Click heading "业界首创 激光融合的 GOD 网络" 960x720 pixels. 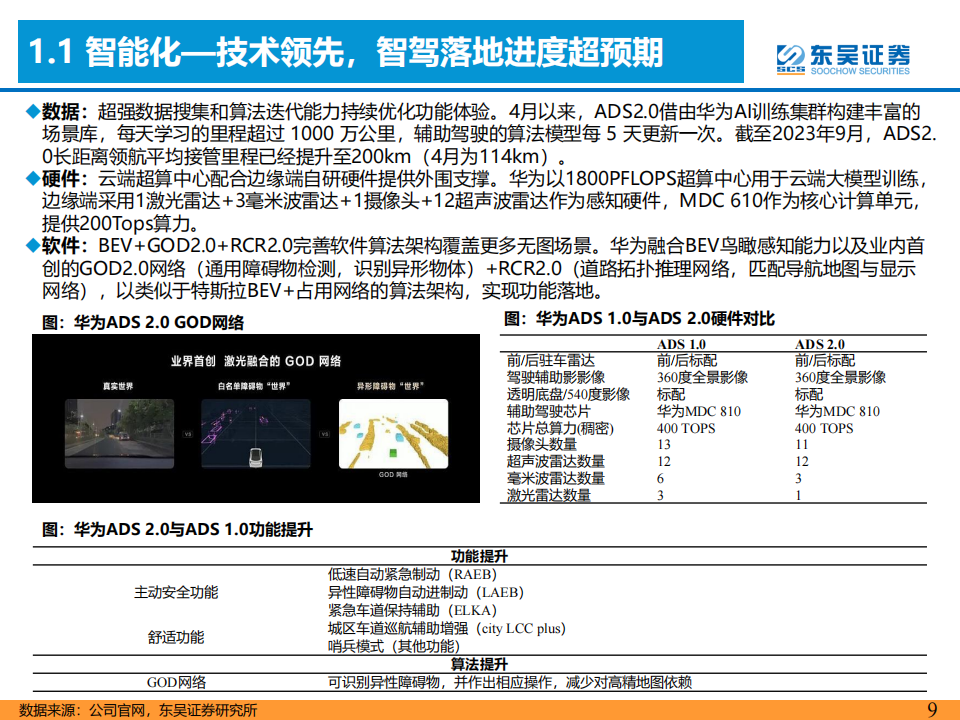(x=256, y=361)
